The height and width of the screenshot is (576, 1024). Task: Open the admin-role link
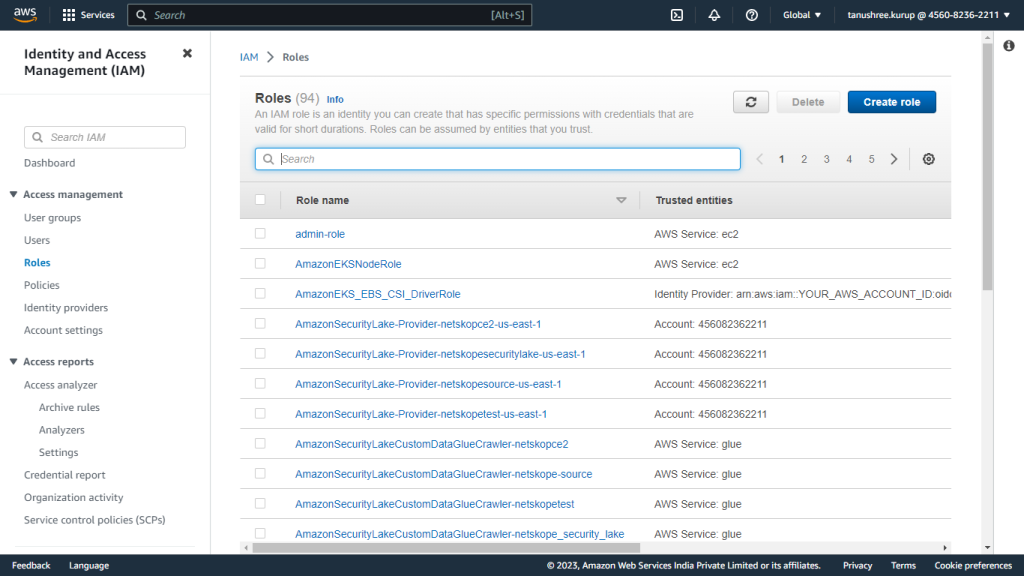point(320,234)
